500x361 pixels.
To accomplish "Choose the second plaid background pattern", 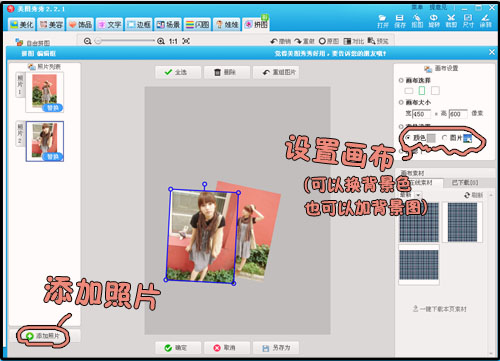I will point(462,222).
